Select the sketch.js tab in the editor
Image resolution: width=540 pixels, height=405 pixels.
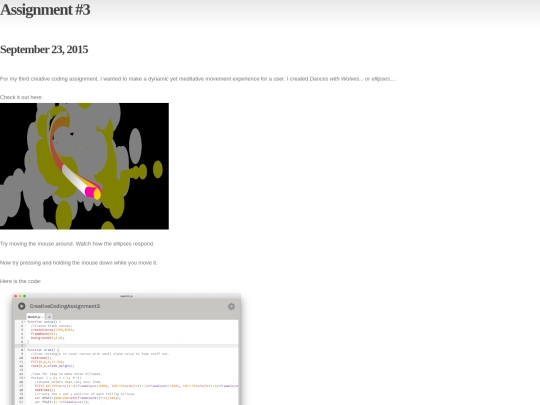click(x=35, y=316)
